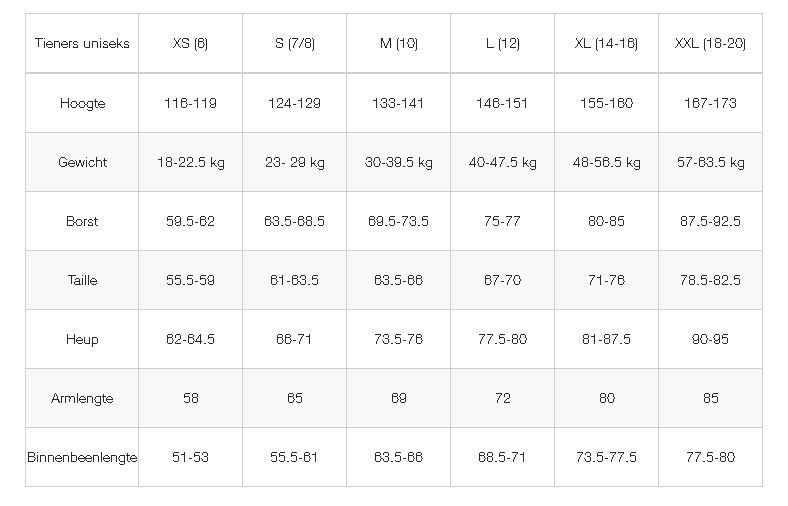This screenshot has width=788, height=506.
Task: Click the 73.5-77.5 Binnenbeenlengte cell
Action: [x=607, y=457]
